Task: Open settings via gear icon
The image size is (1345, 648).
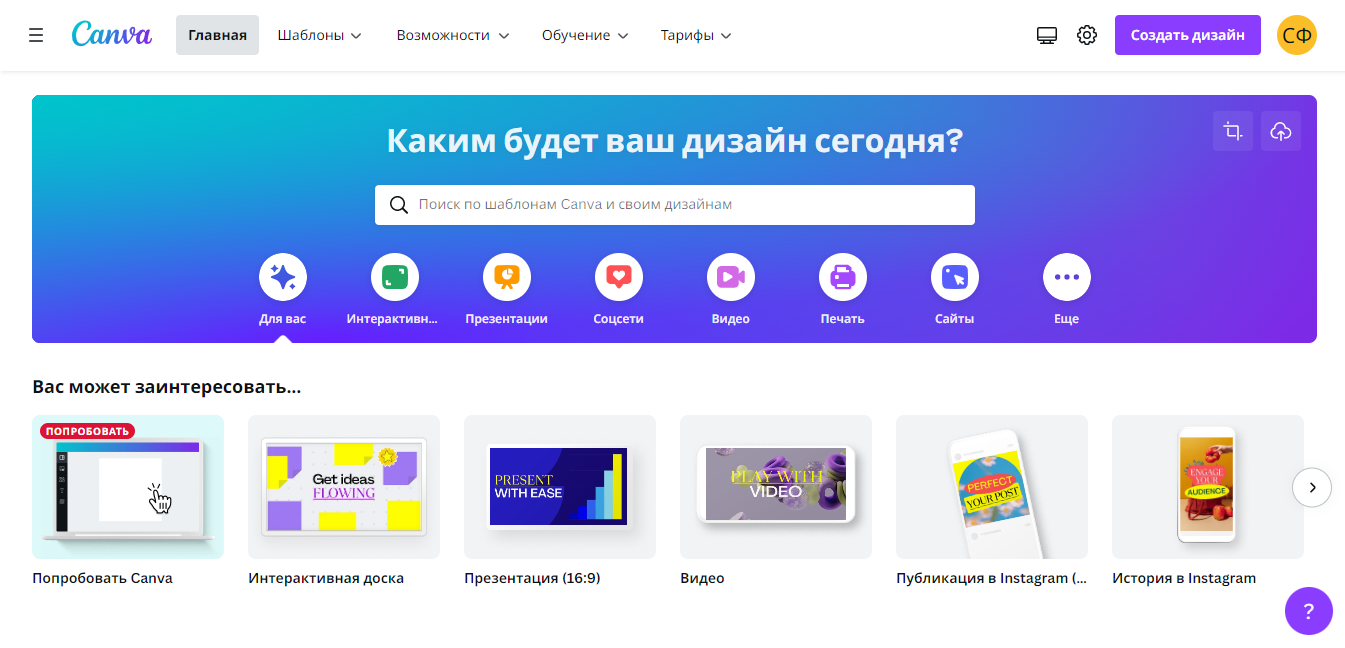Action: click(1087, 35)
